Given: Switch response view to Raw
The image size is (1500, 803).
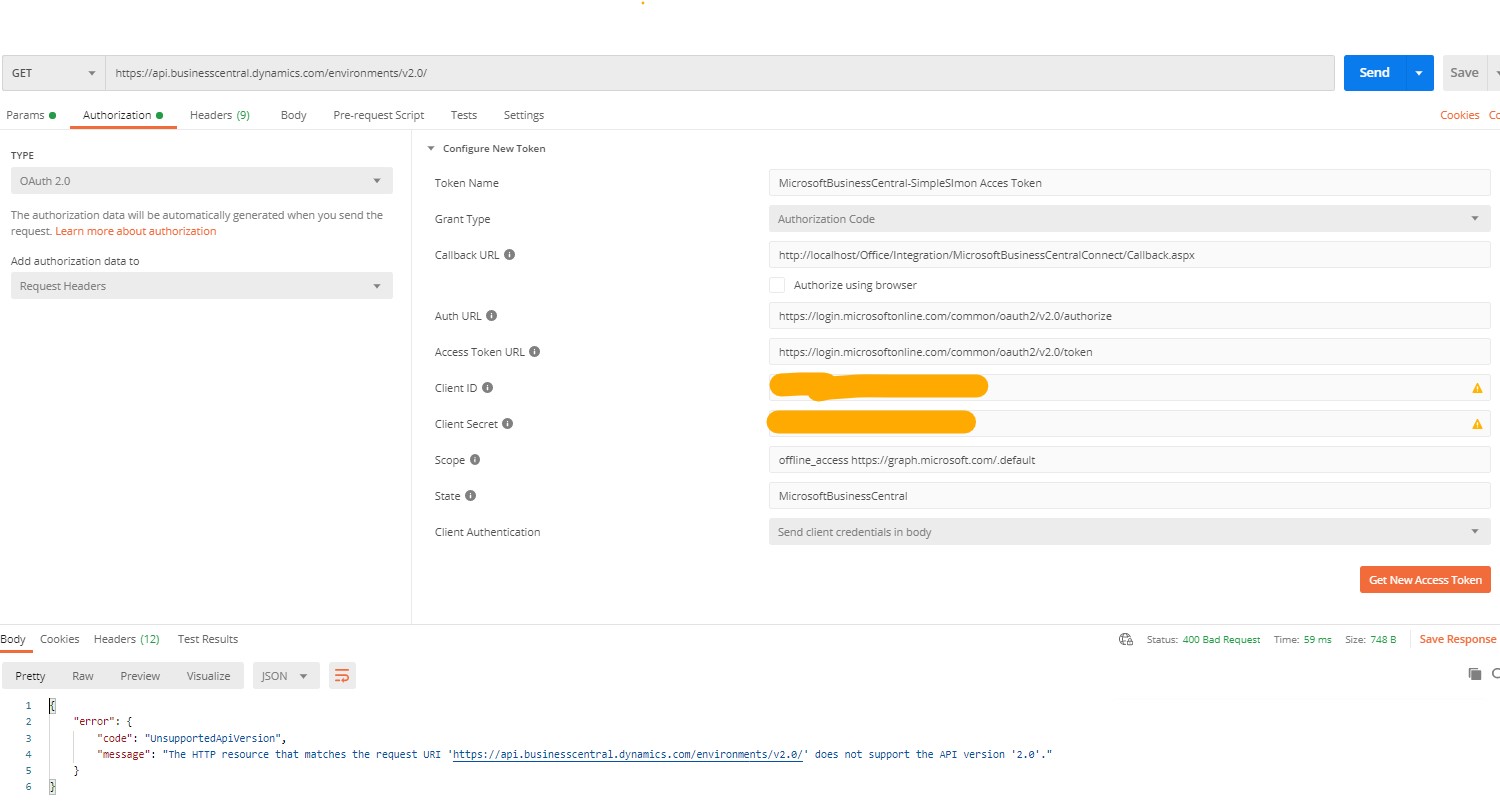Looking at the screenshot, I should [83, 676].
